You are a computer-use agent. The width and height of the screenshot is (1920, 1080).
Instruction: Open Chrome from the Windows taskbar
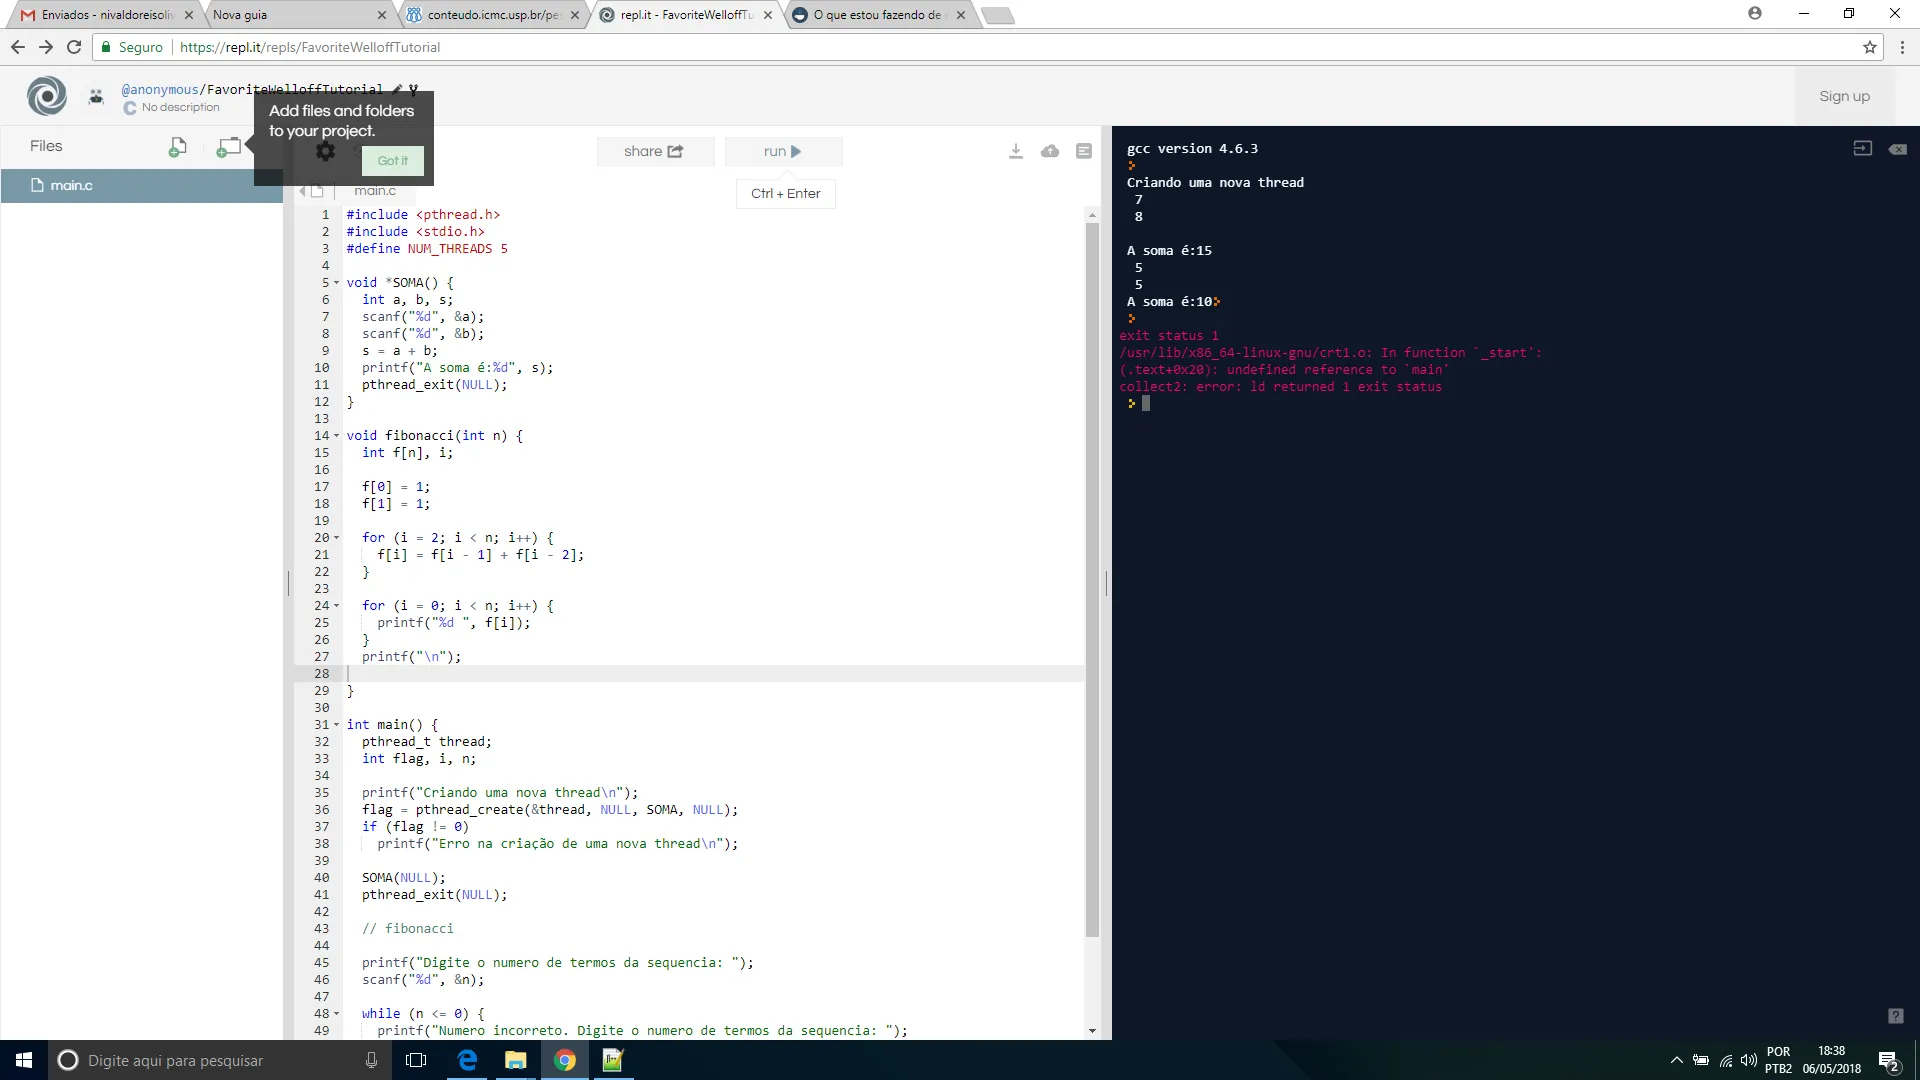point(565,1060)
